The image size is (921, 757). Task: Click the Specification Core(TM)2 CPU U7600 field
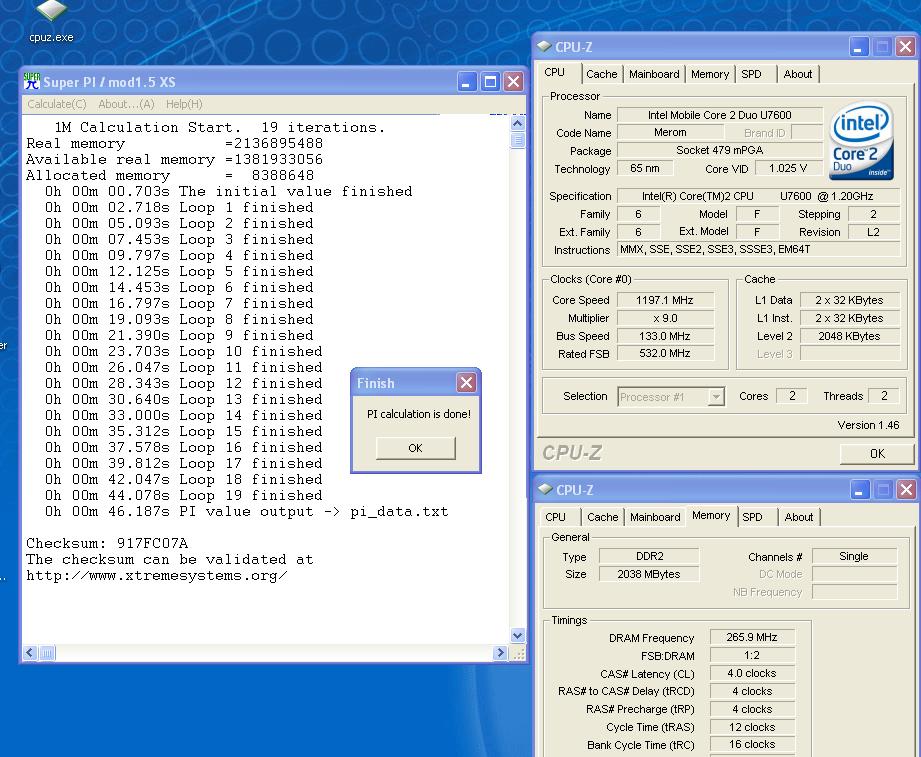[x=758, y=196]
